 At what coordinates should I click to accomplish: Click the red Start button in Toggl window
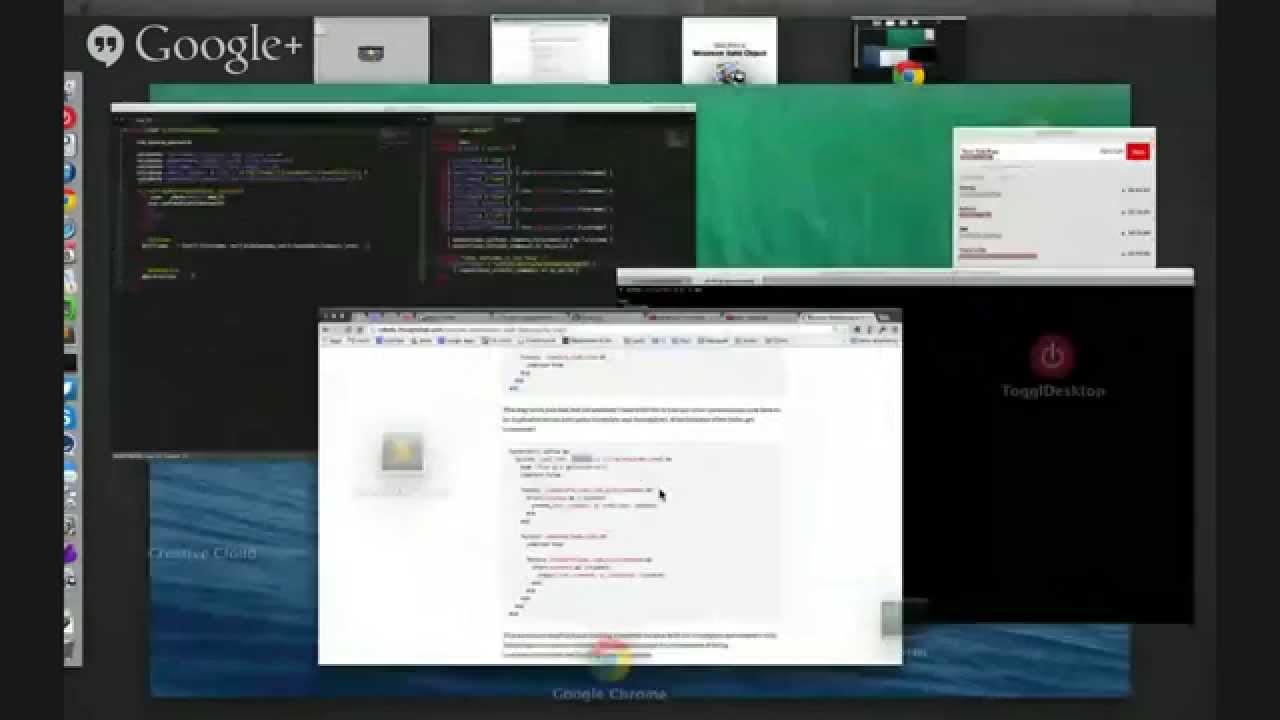1137,152
